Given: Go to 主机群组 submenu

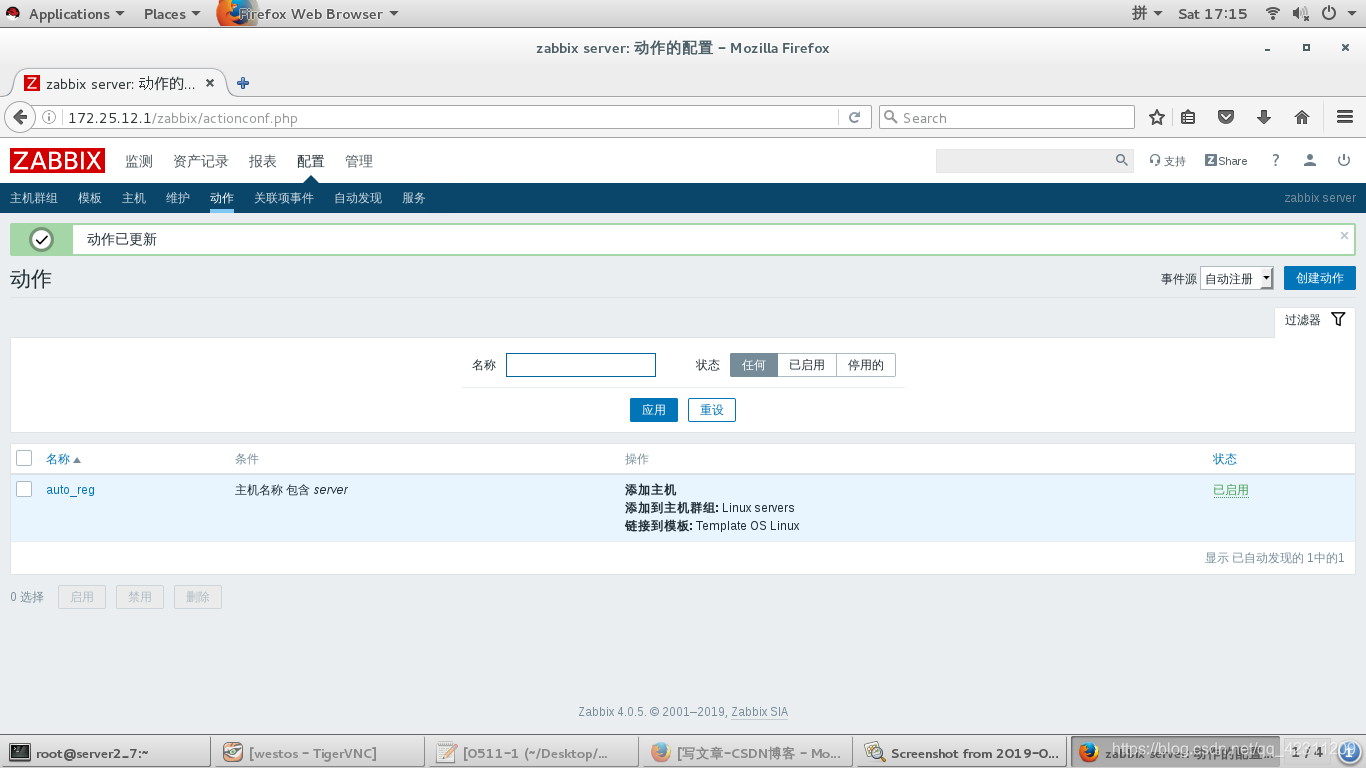Looking at the screenshot, I should pos(34,198).
